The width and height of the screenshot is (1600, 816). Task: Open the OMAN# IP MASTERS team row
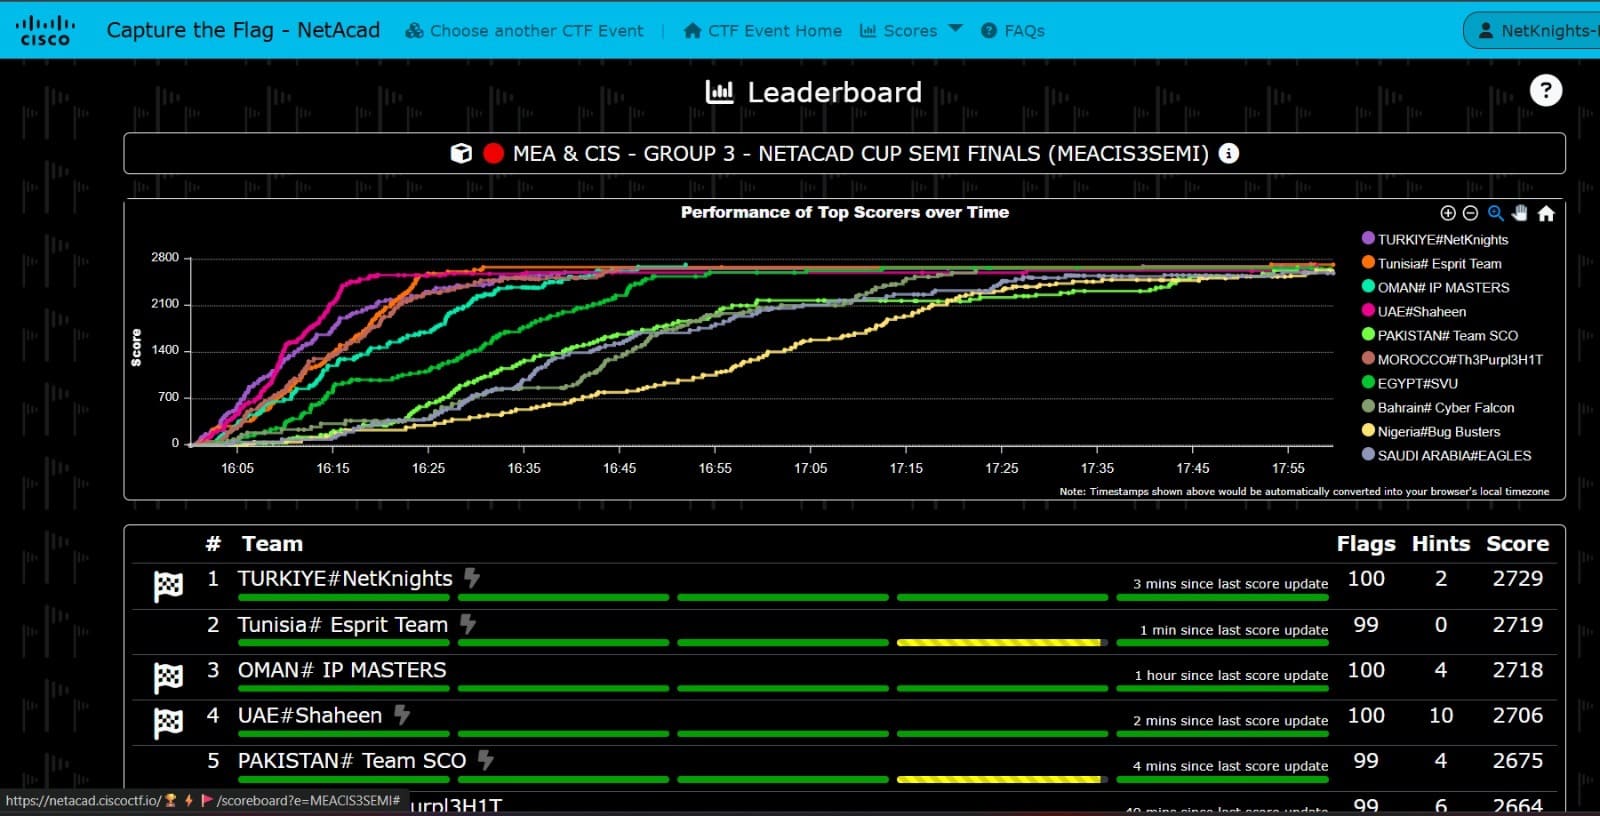[342, 670]
